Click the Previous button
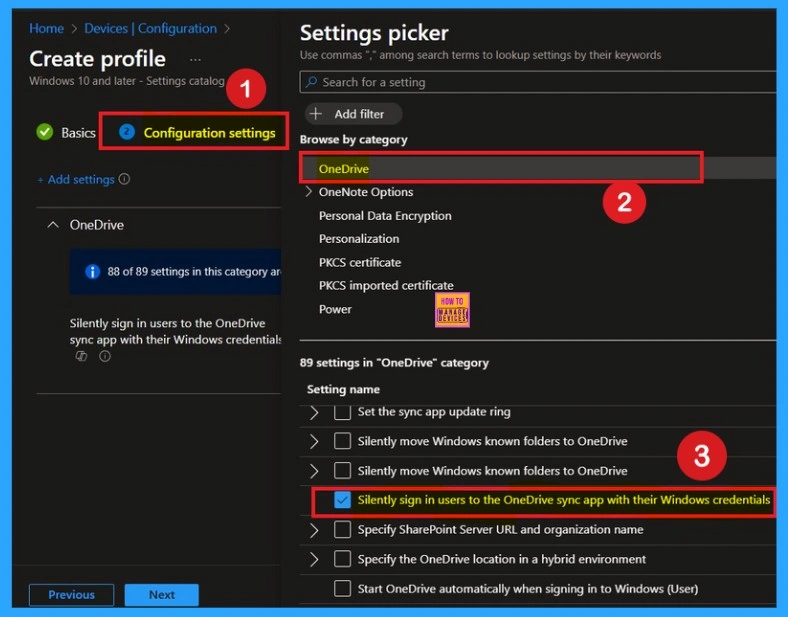The image size is (788, 617). [71, 594]
